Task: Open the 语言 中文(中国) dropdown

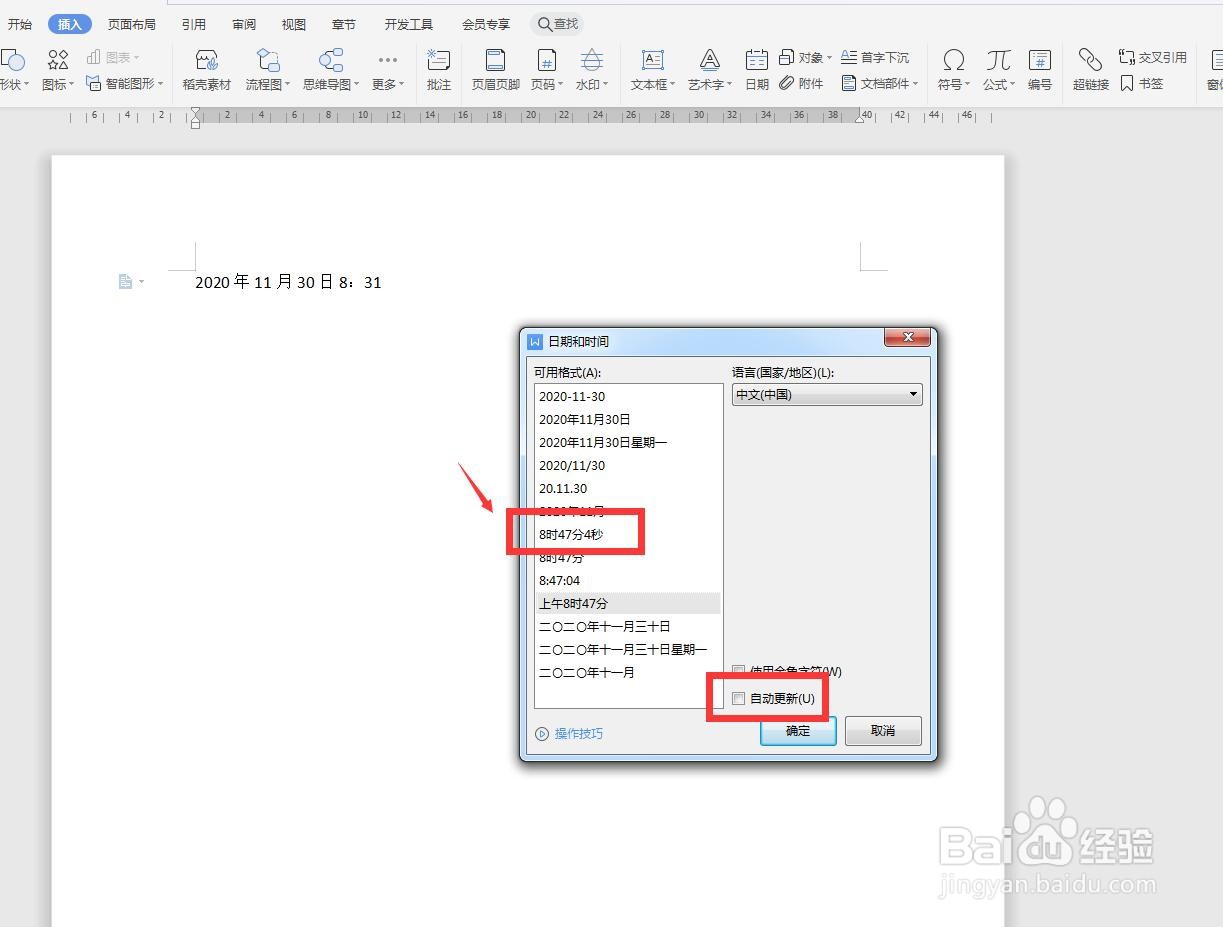Action: (827, 395)
